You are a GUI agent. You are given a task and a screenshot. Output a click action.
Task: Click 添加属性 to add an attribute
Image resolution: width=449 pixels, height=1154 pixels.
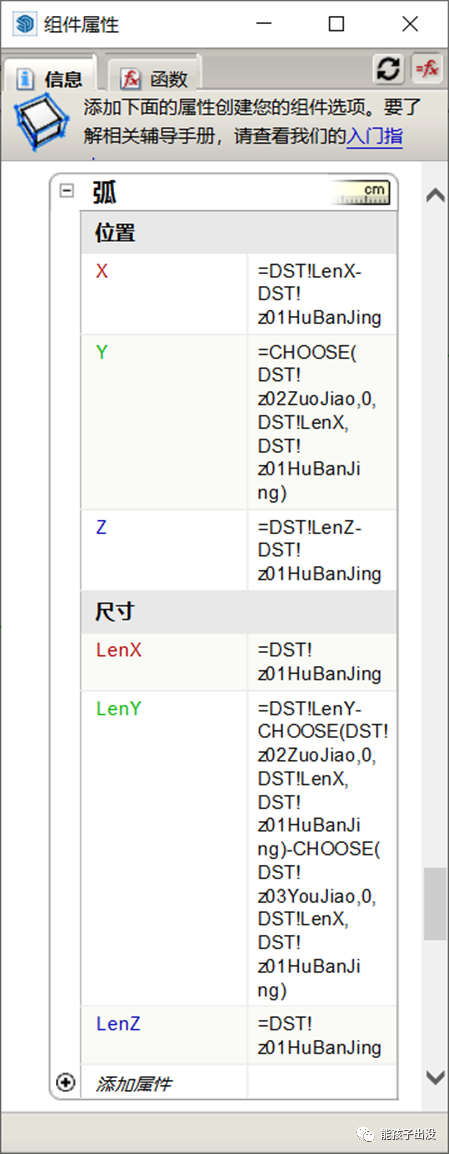click(134, 1083)
